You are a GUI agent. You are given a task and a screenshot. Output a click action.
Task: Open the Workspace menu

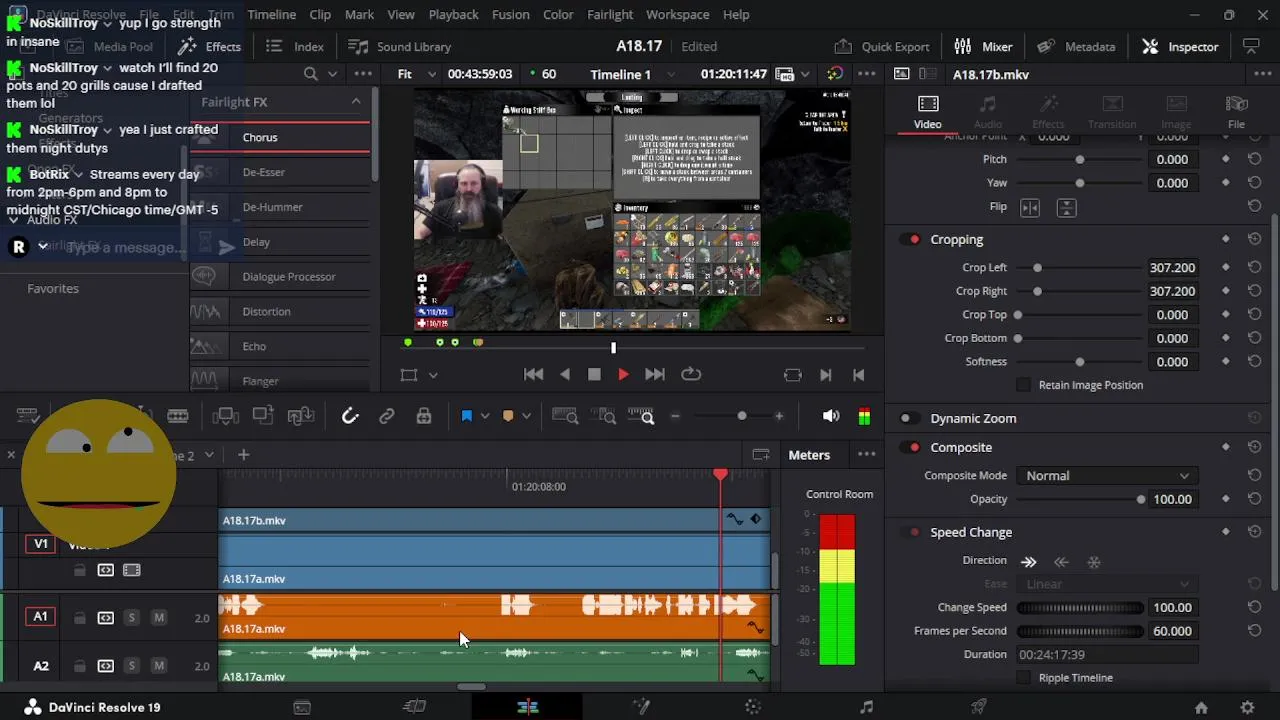(677, 14)
